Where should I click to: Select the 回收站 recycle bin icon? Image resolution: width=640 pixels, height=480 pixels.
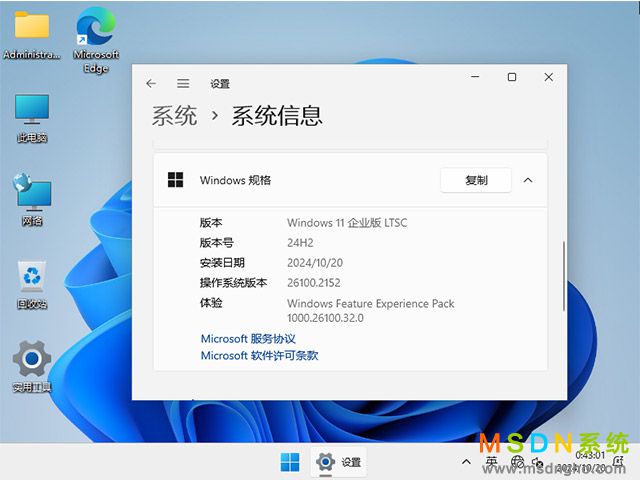32,285
